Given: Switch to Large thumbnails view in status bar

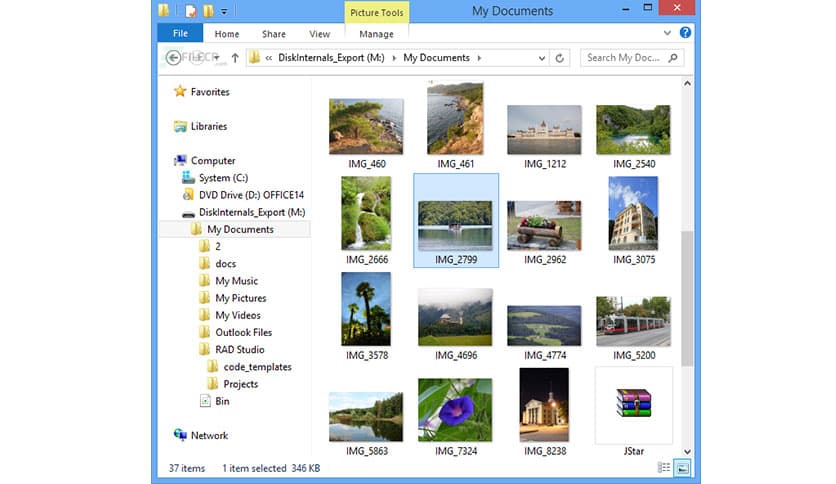Looking at the screenshot, I should click(682, 468).
